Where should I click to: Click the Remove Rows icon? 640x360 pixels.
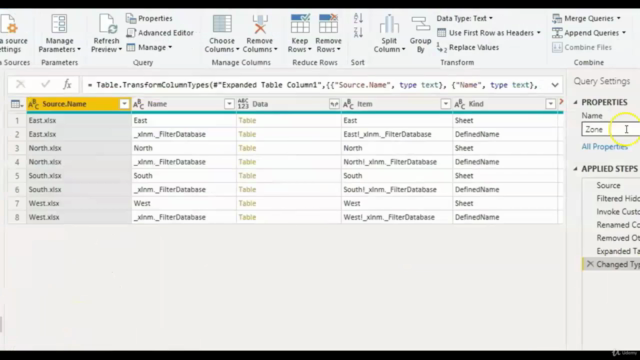(329, 24)
